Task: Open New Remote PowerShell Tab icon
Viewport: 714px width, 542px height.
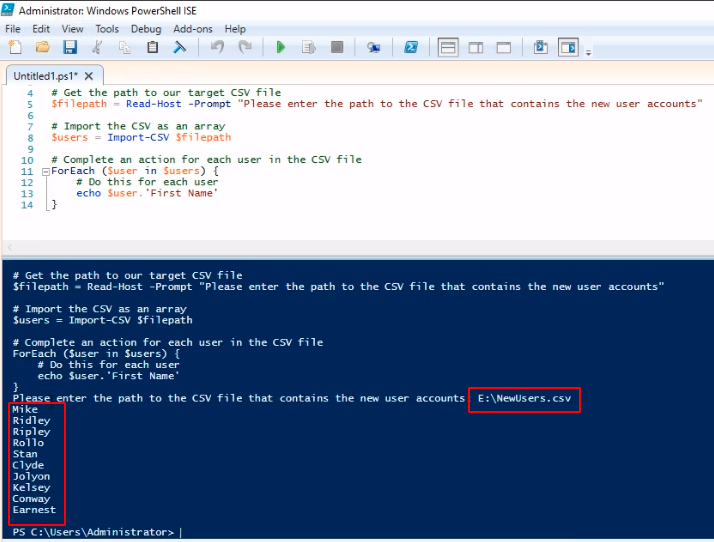Action: tap(373, 47)
